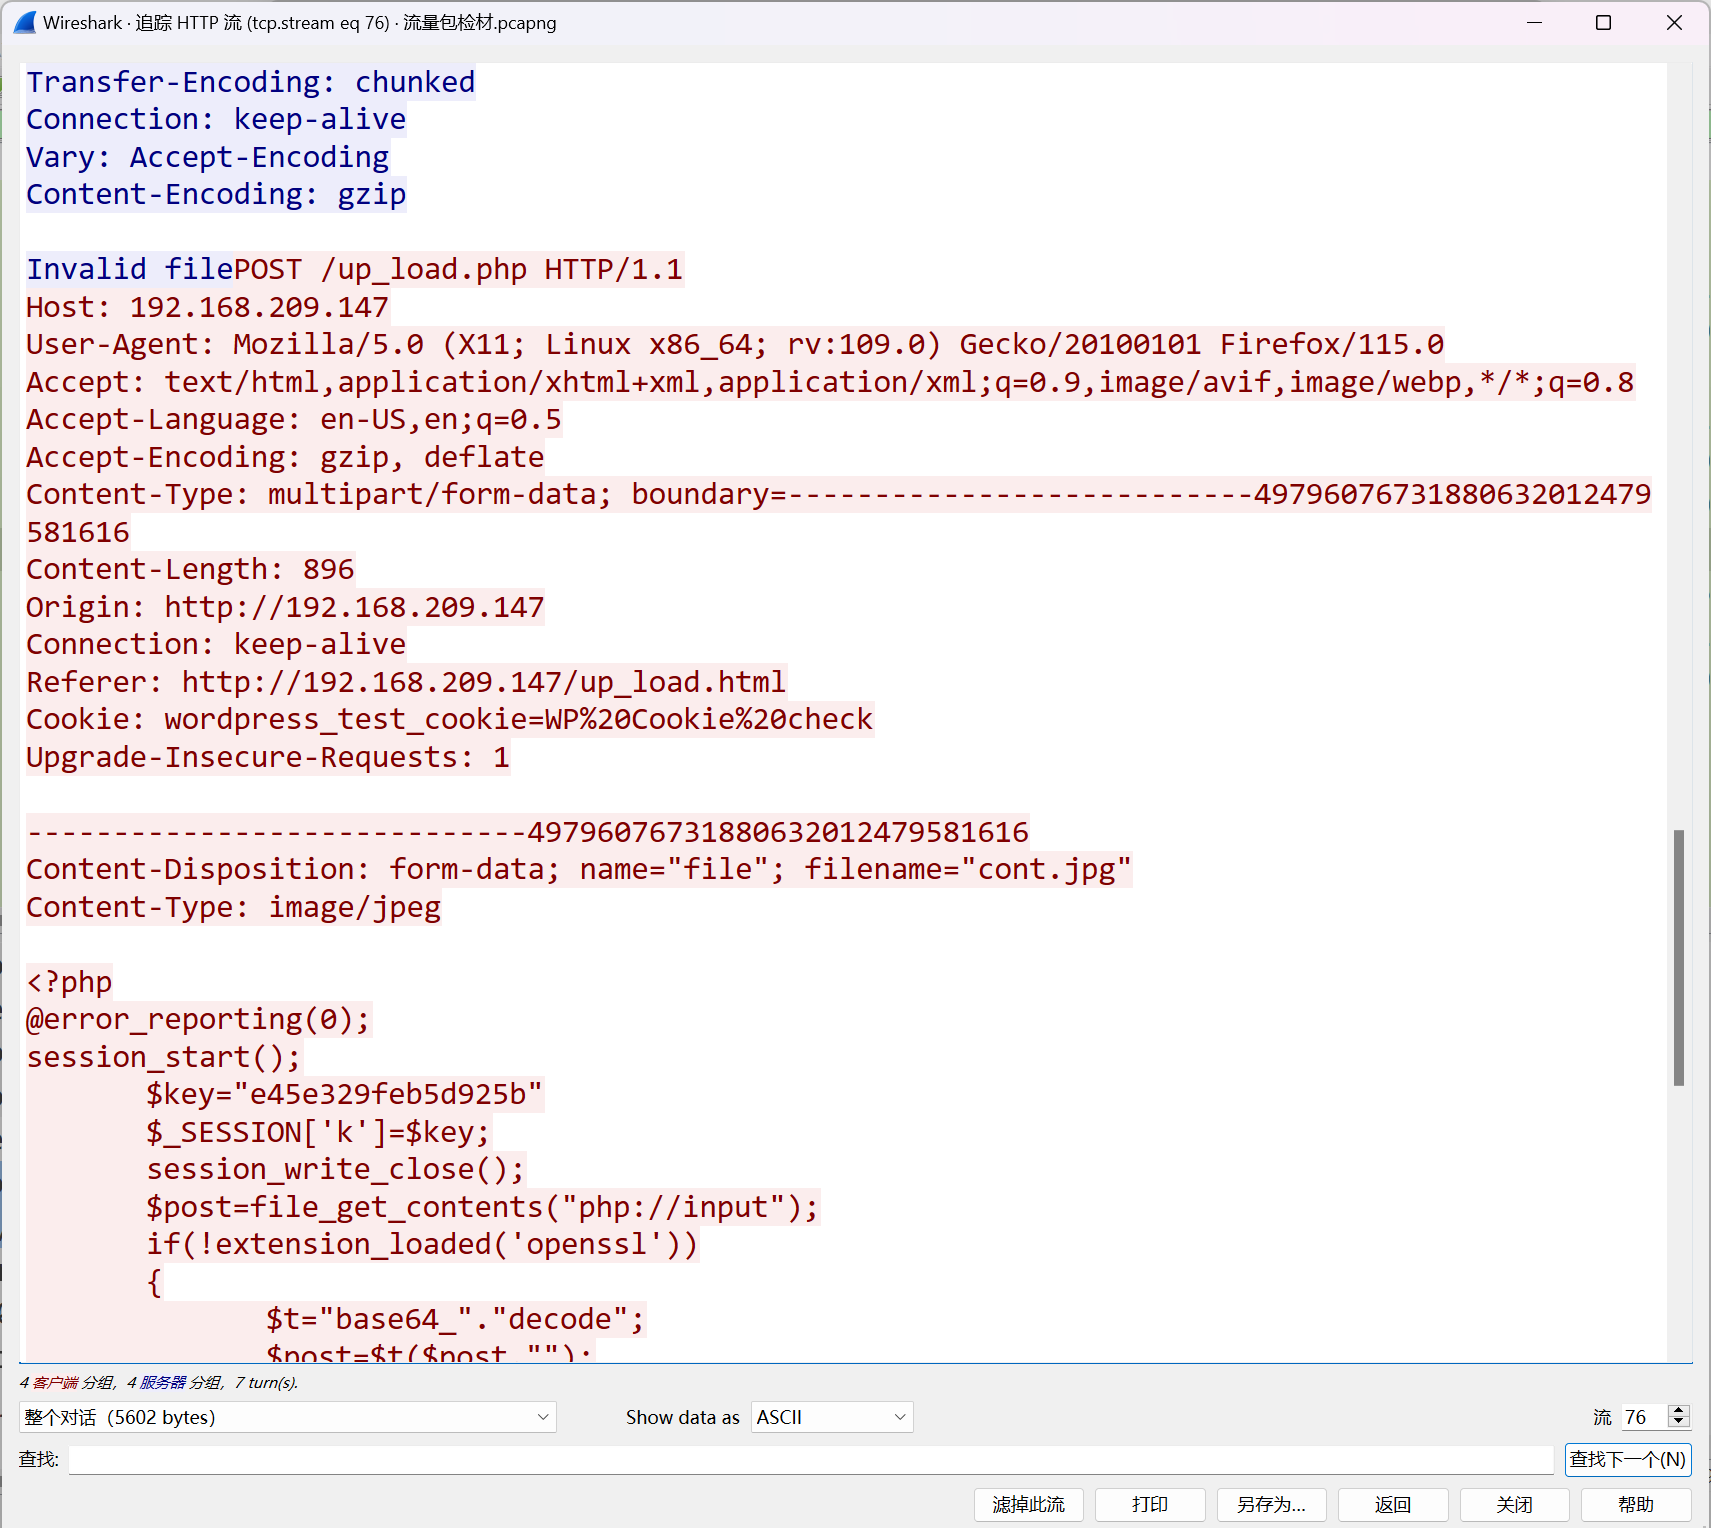
Task: Click the Wireshark shark fin title icon
Action: point(25,22)
